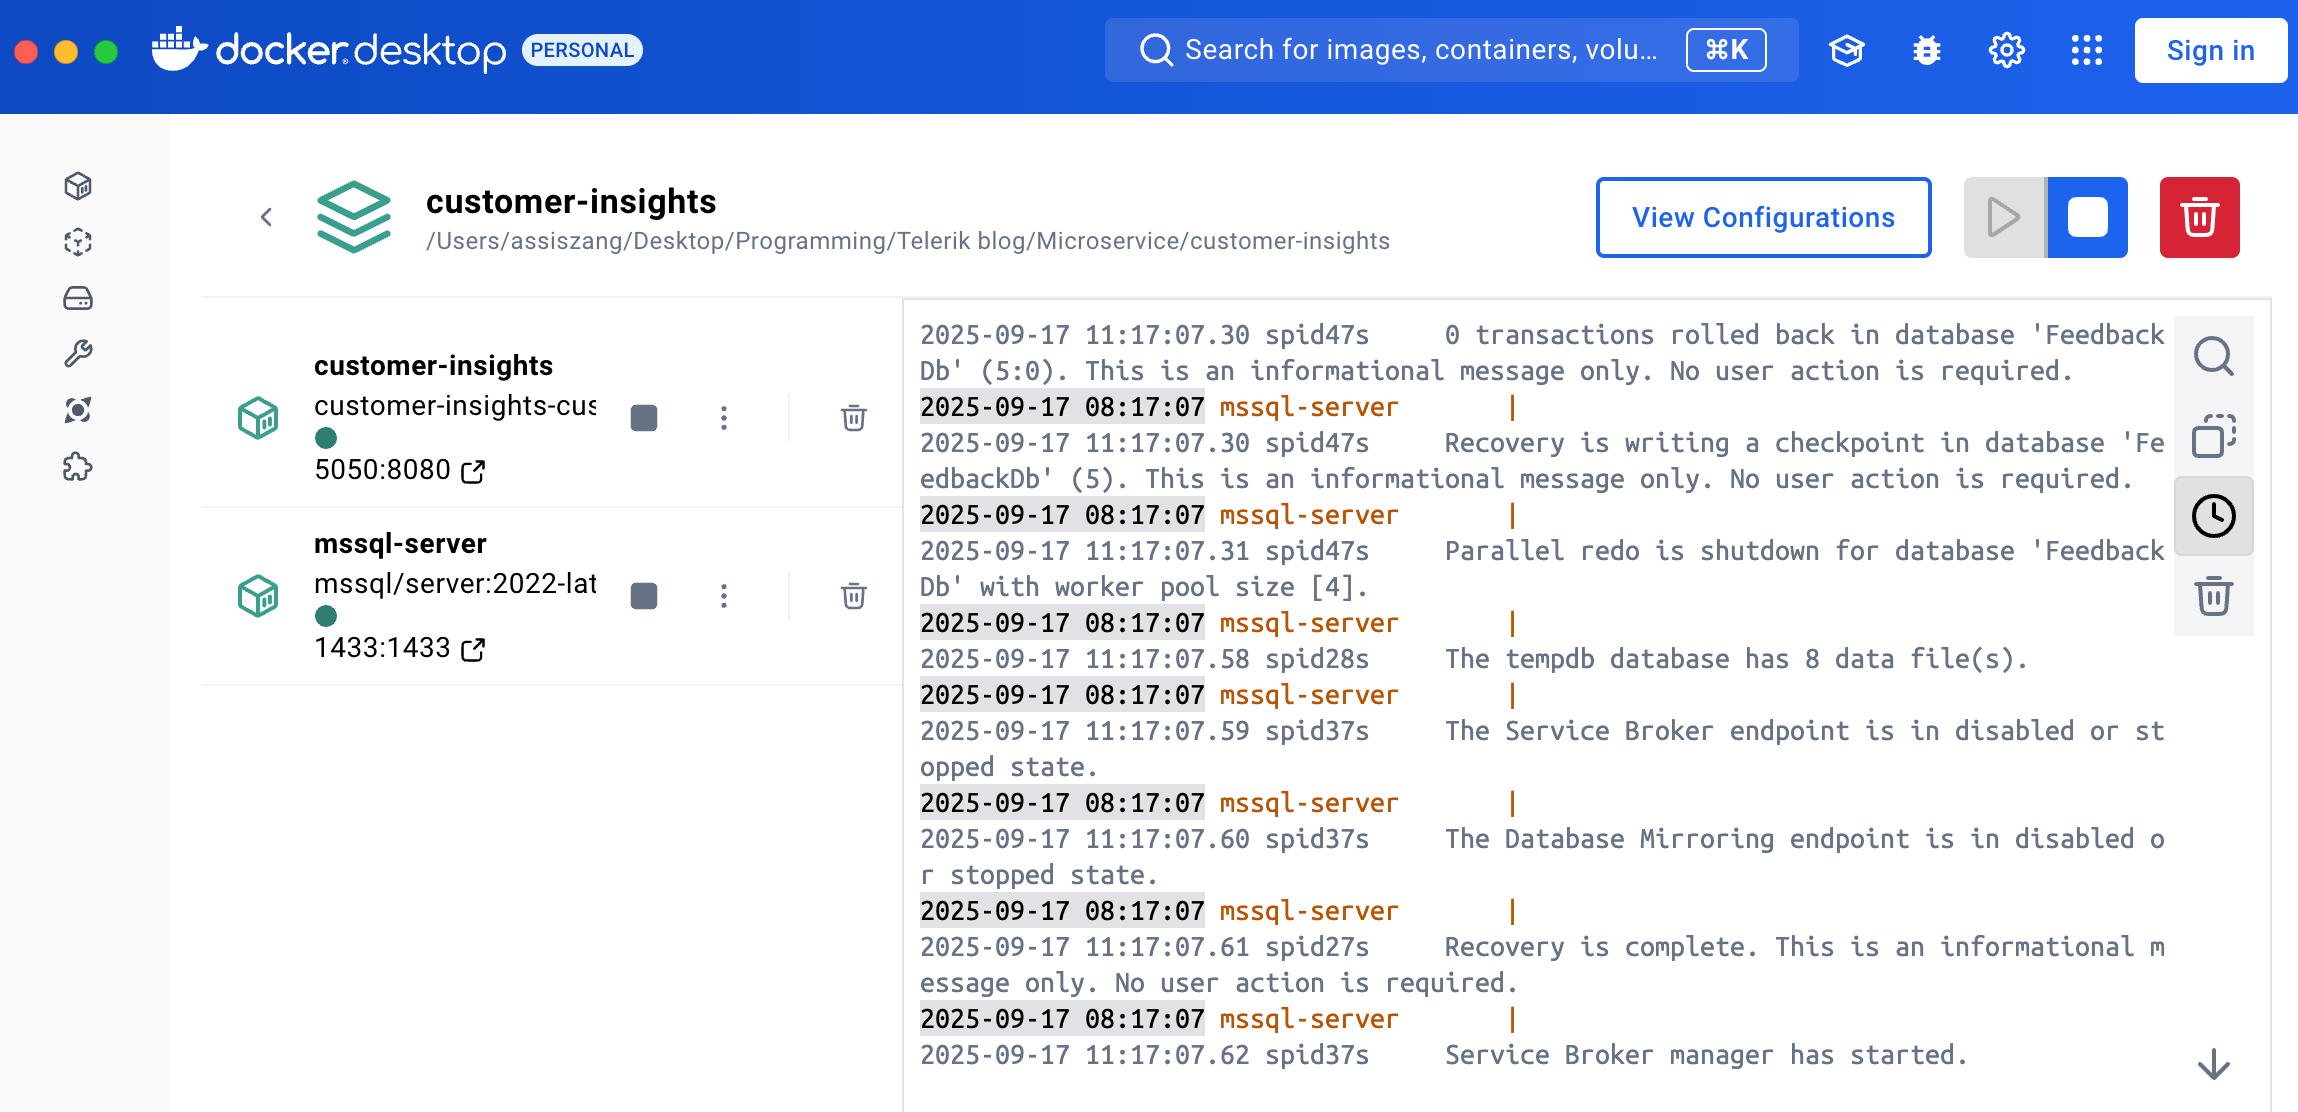Open more options for customer-insights container
The image size is (2298, 1112).
(x=724, y=418)
